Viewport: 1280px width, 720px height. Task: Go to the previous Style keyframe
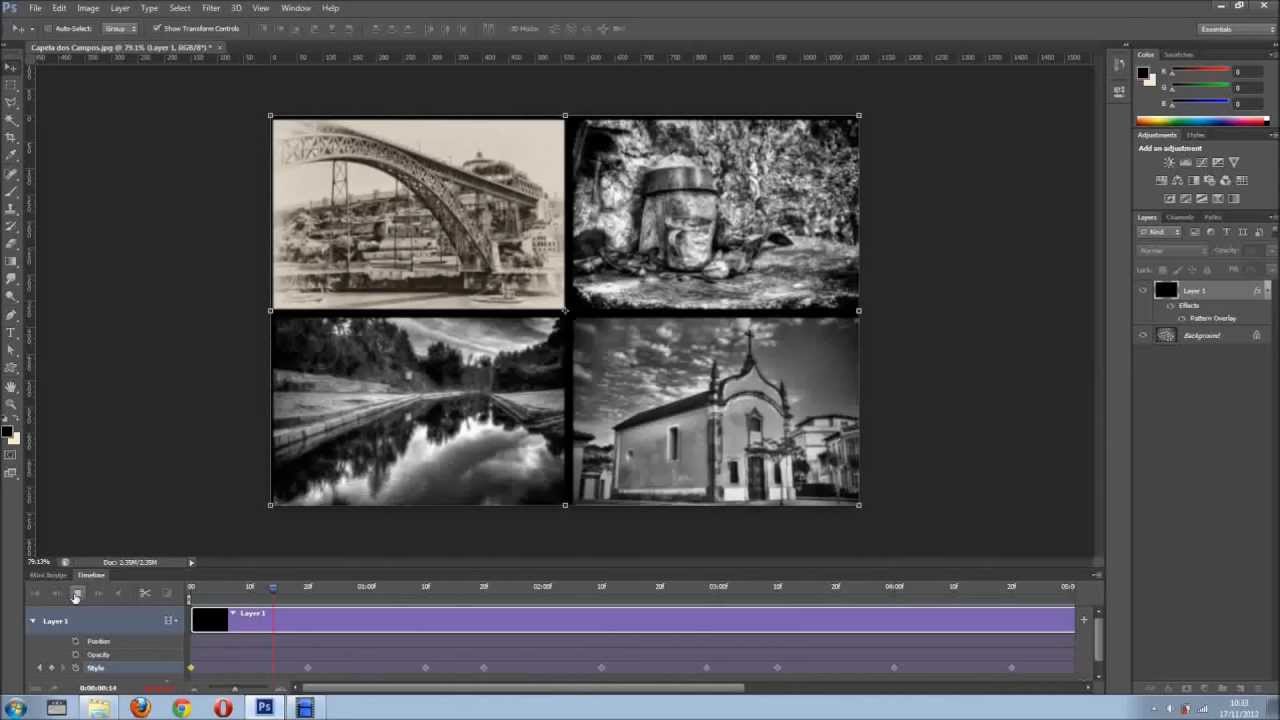(x=40, y=667)
